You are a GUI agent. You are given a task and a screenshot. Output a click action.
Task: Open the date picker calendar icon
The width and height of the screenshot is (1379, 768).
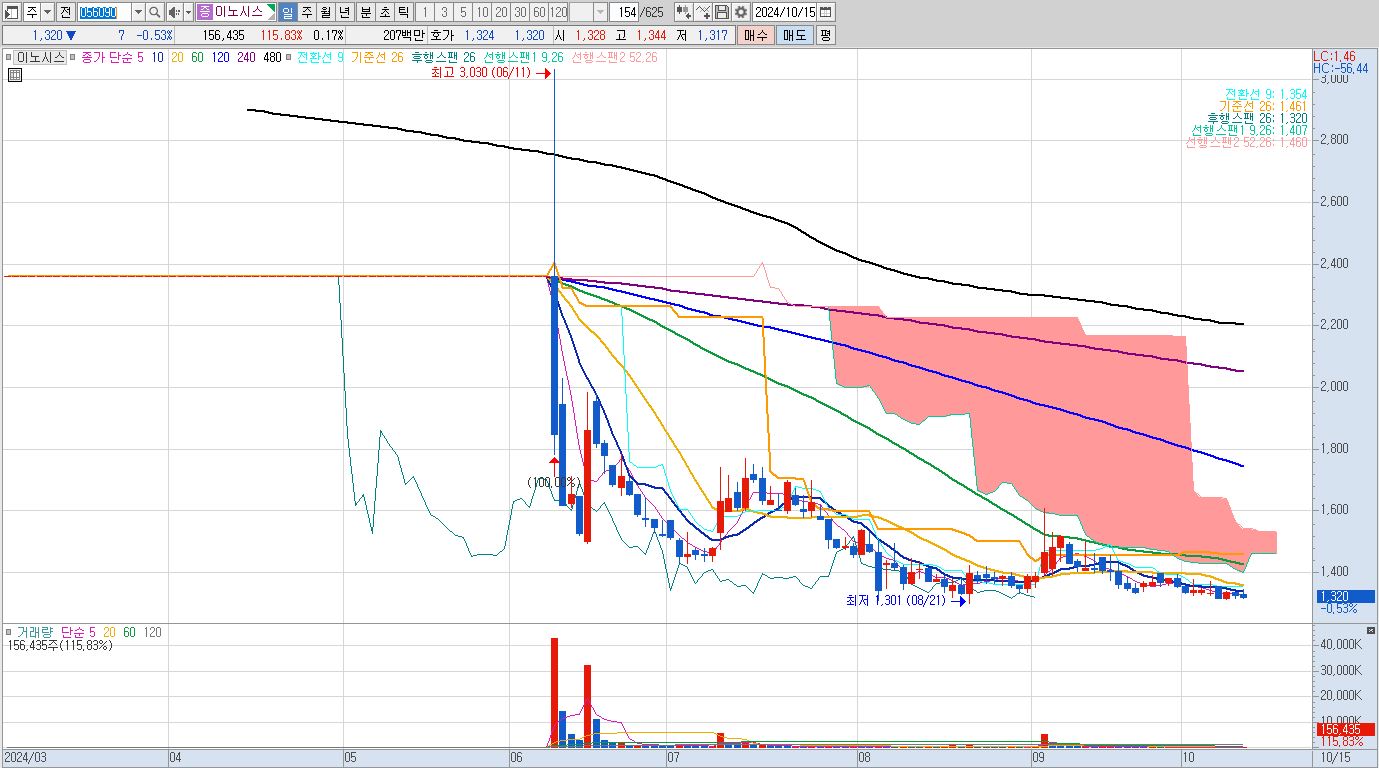point(826,12)
